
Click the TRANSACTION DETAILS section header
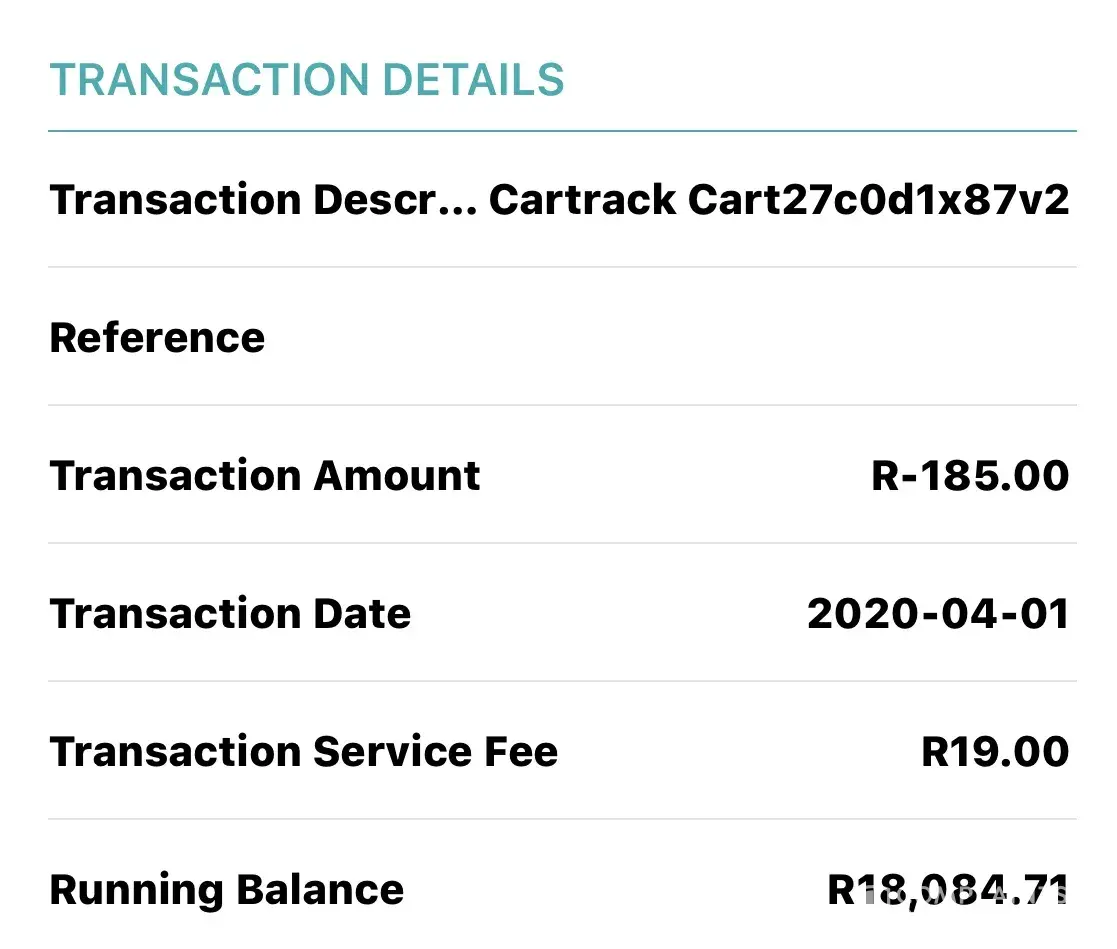tap(306, 80)
